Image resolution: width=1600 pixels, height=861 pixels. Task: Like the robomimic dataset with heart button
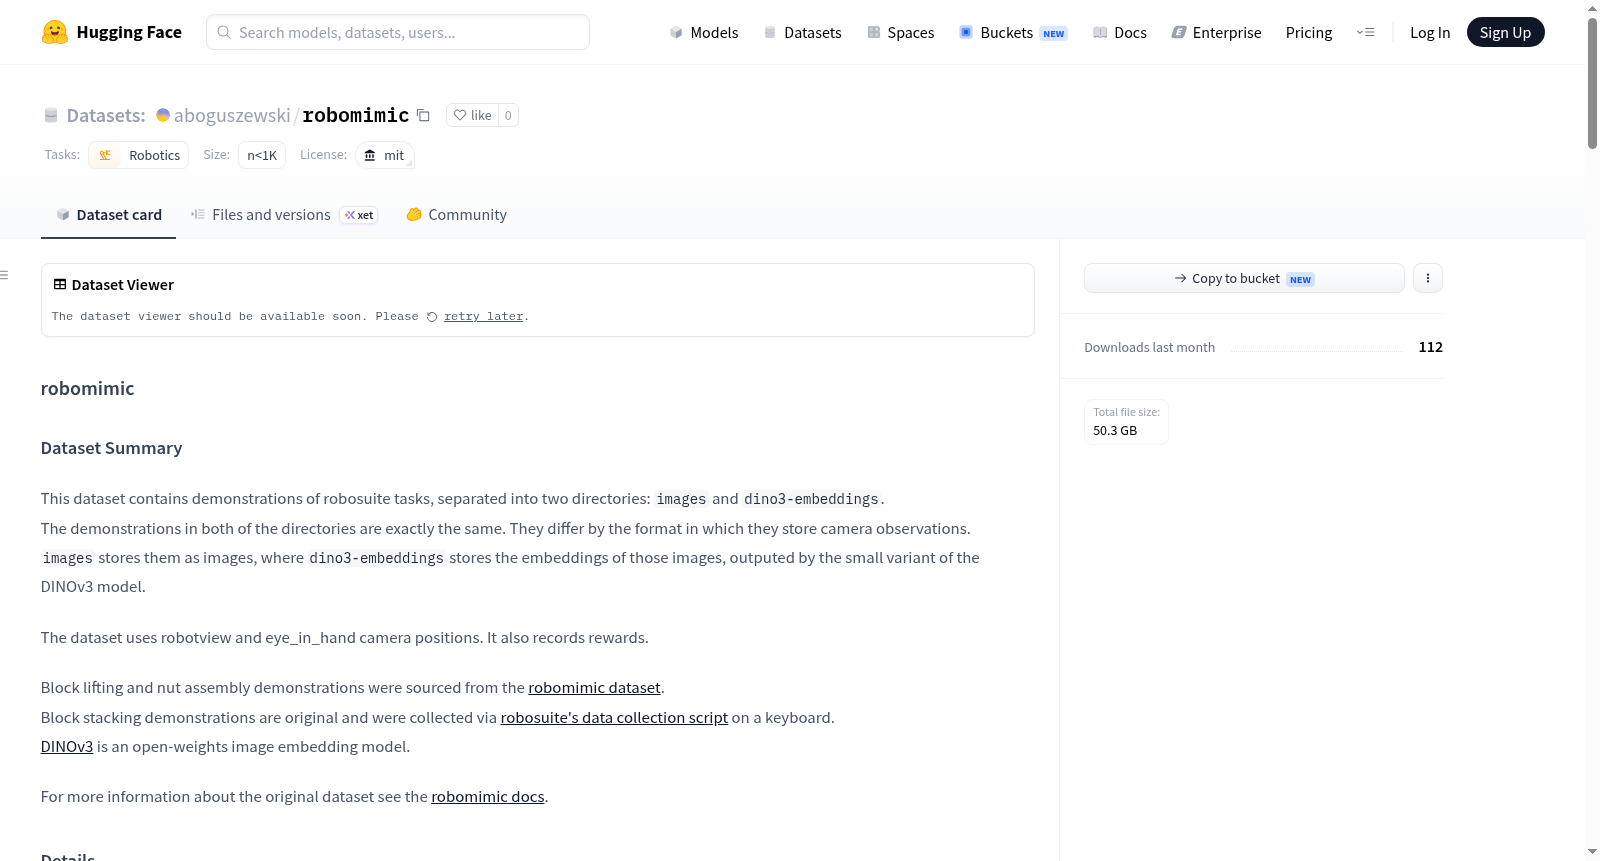[472, 115]
